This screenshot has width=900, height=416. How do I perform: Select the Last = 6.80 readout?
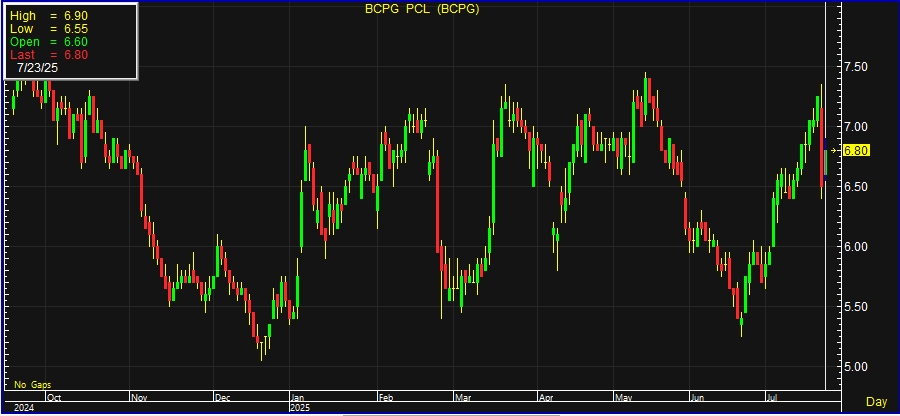[49, 55]
